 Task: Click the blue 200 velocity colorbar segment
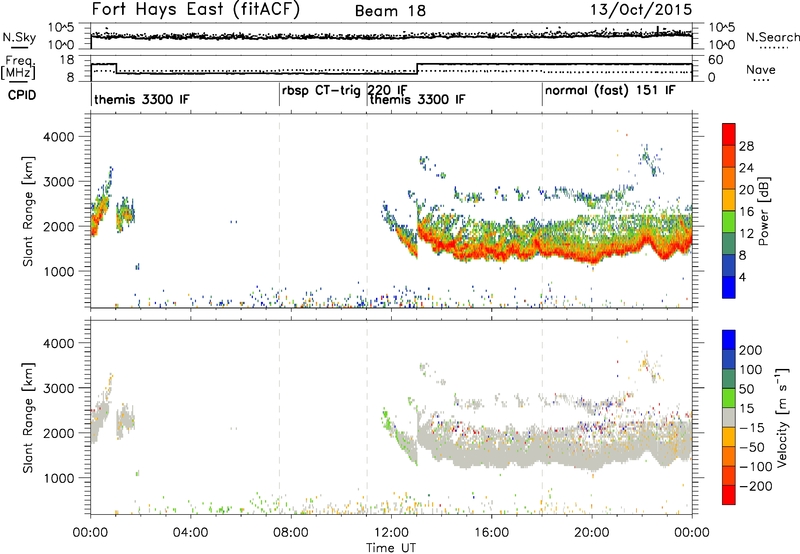pos(729,340)
